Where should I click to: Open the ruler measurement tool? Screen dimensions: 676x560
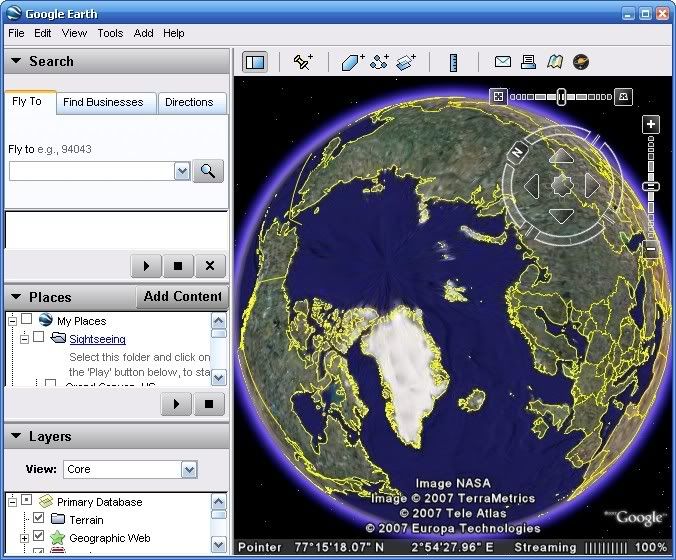(x=453, y=63)
